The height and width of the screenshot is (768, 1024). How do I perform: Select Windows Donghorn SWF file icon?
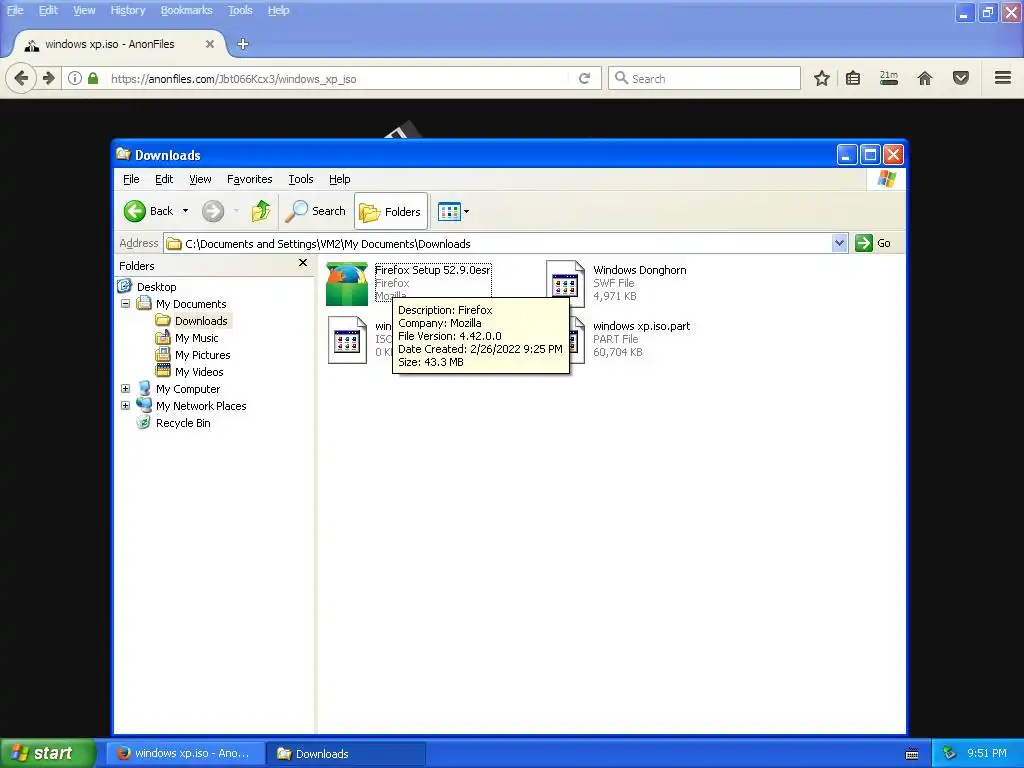(566, 284)
